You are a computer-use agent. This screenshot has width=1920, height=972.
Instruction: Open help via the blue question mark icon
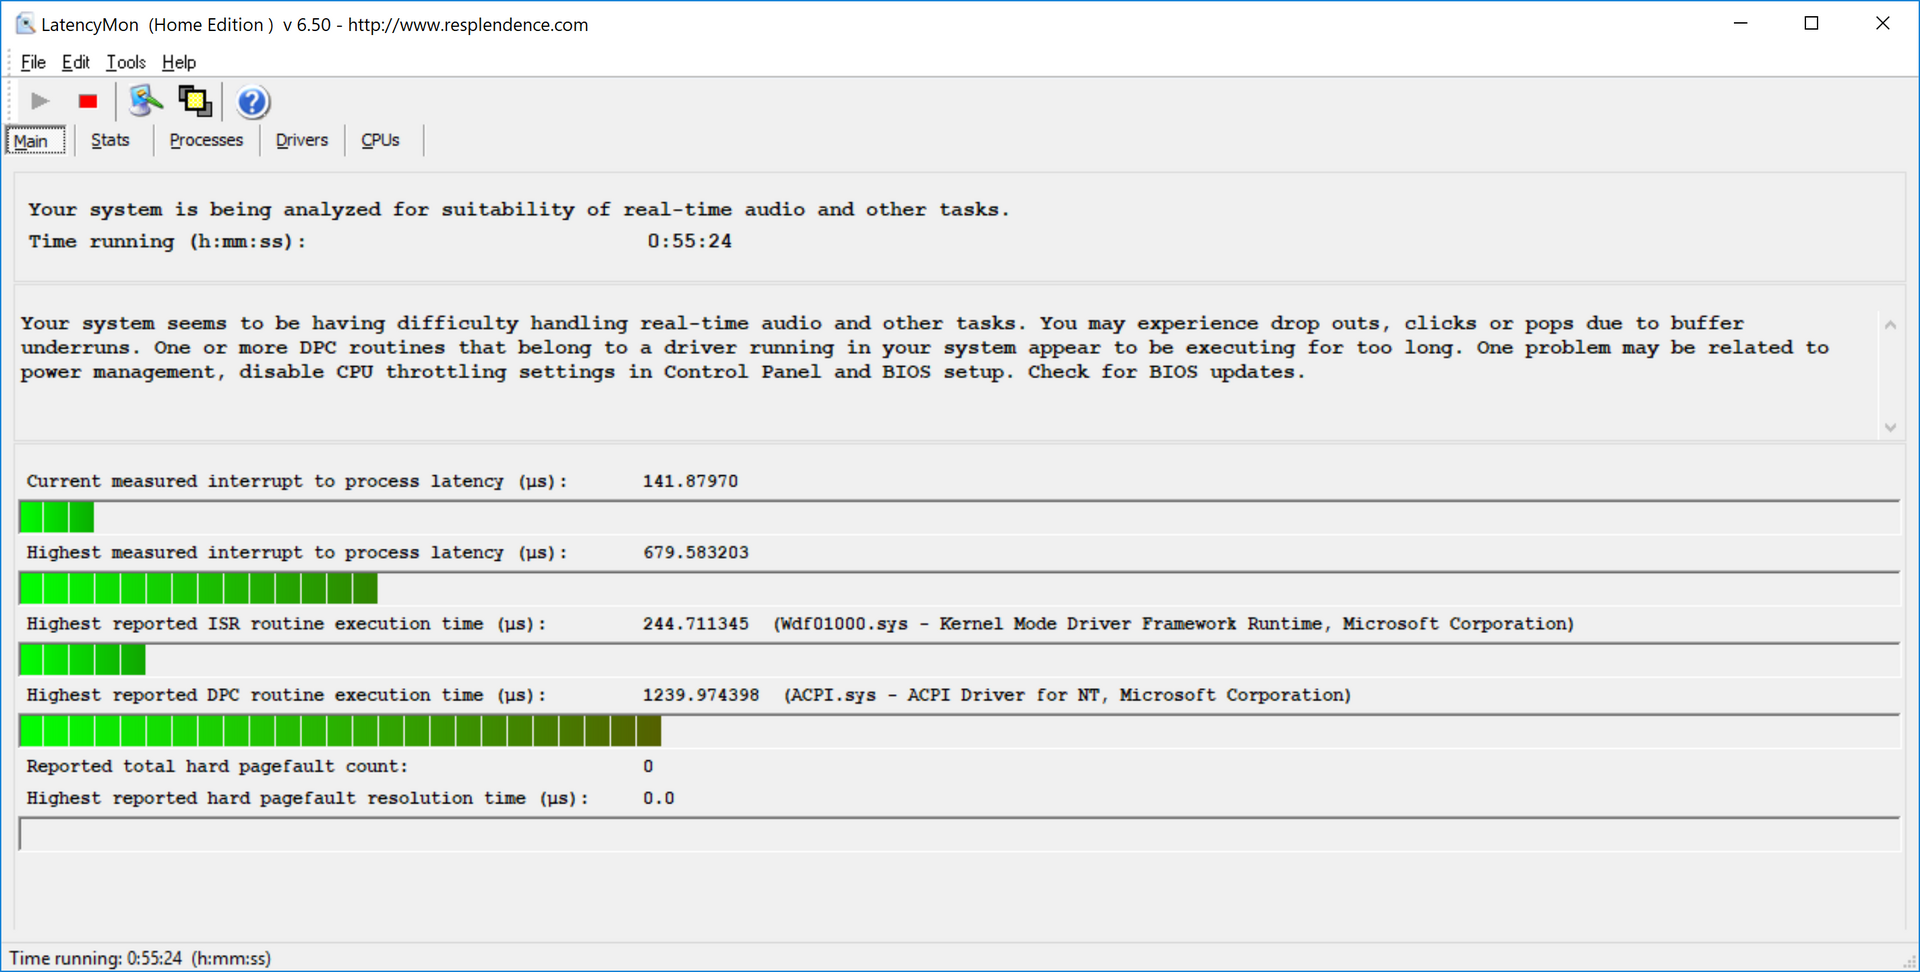pos(253,101)
